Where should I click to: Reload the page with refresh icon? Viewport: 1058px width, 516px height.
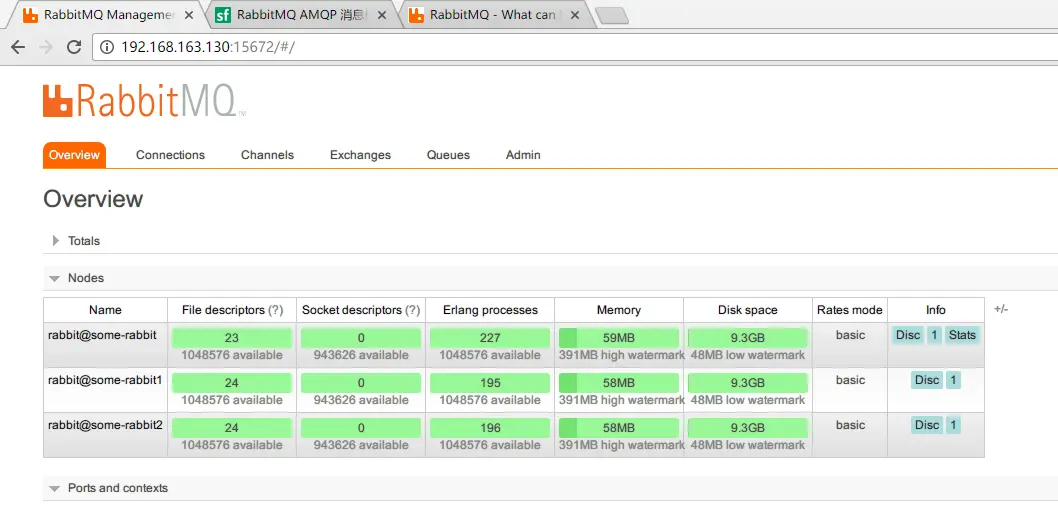pos(74,47)
